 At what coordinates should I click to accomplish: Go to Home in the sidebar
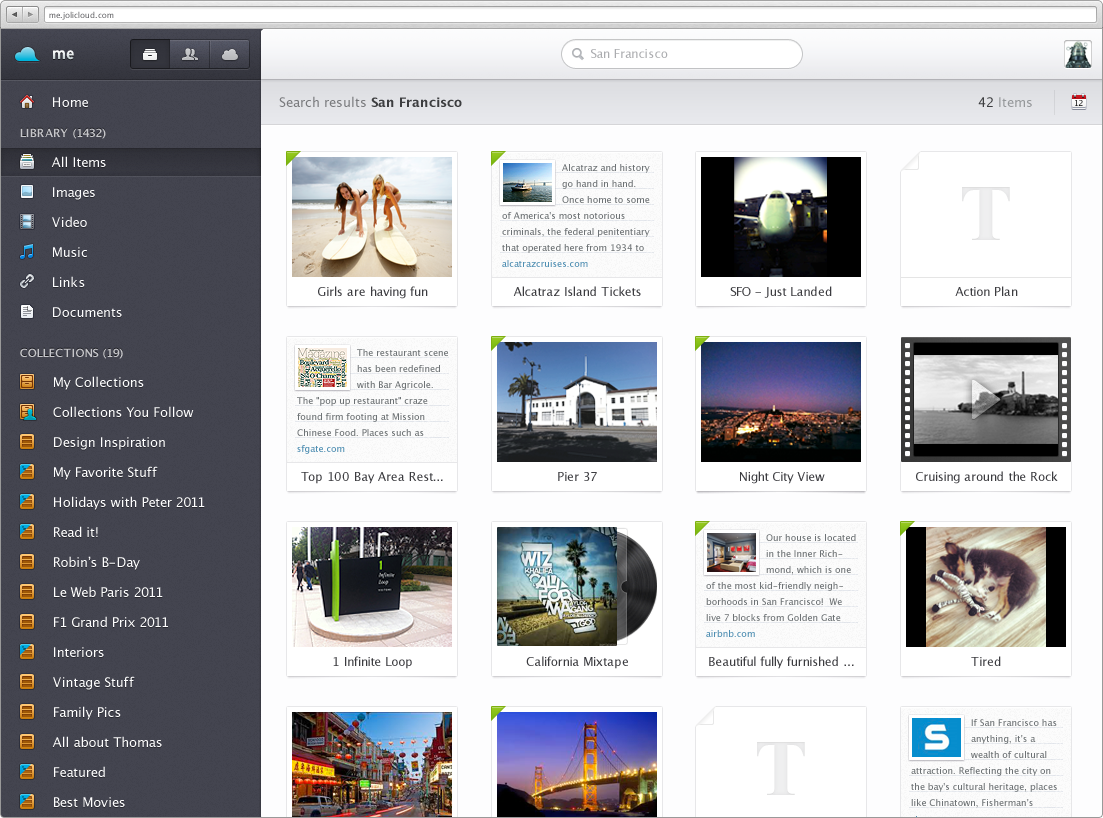[70, 102]
